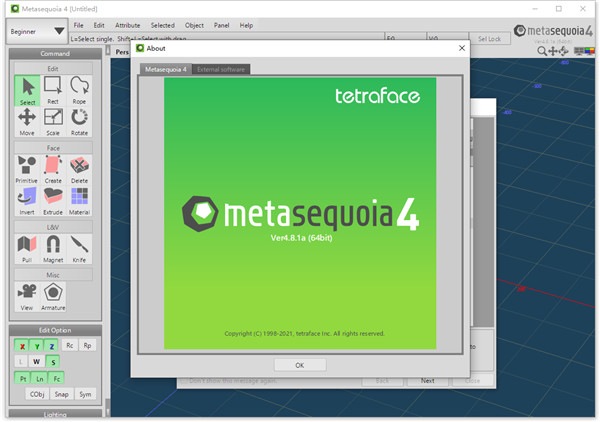Toggle the Snap option

(62, 394)
